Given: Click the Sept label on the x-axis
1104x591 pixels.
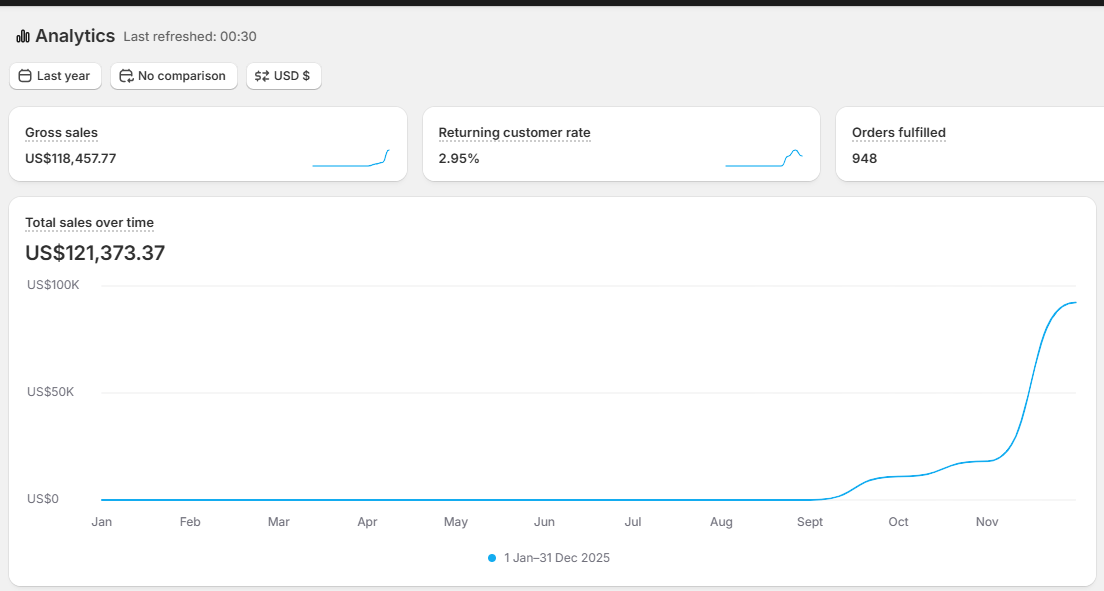Looking at the screenshot, I should click(x=810, y=522).
